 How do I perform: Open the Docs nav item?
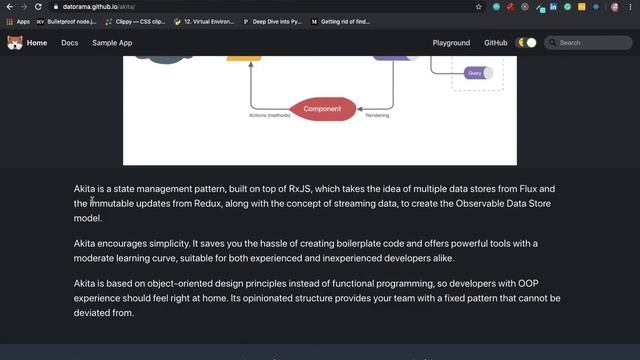69,43
